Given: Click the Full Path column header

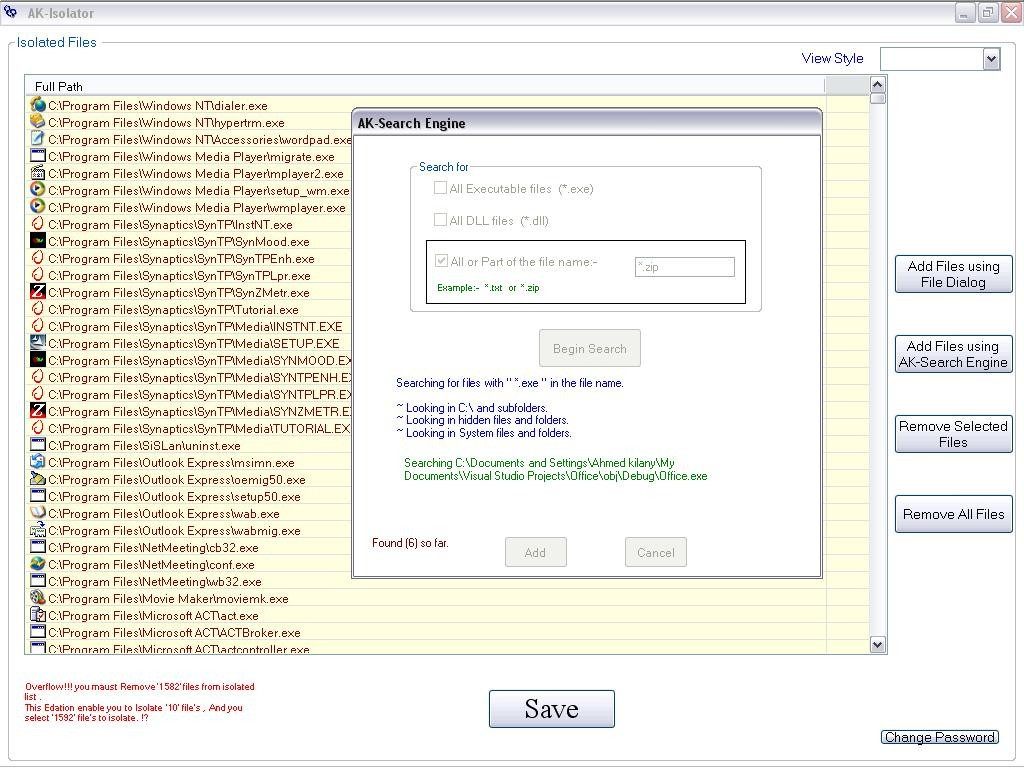Looking at the screenshot, I should click(424, 86).
